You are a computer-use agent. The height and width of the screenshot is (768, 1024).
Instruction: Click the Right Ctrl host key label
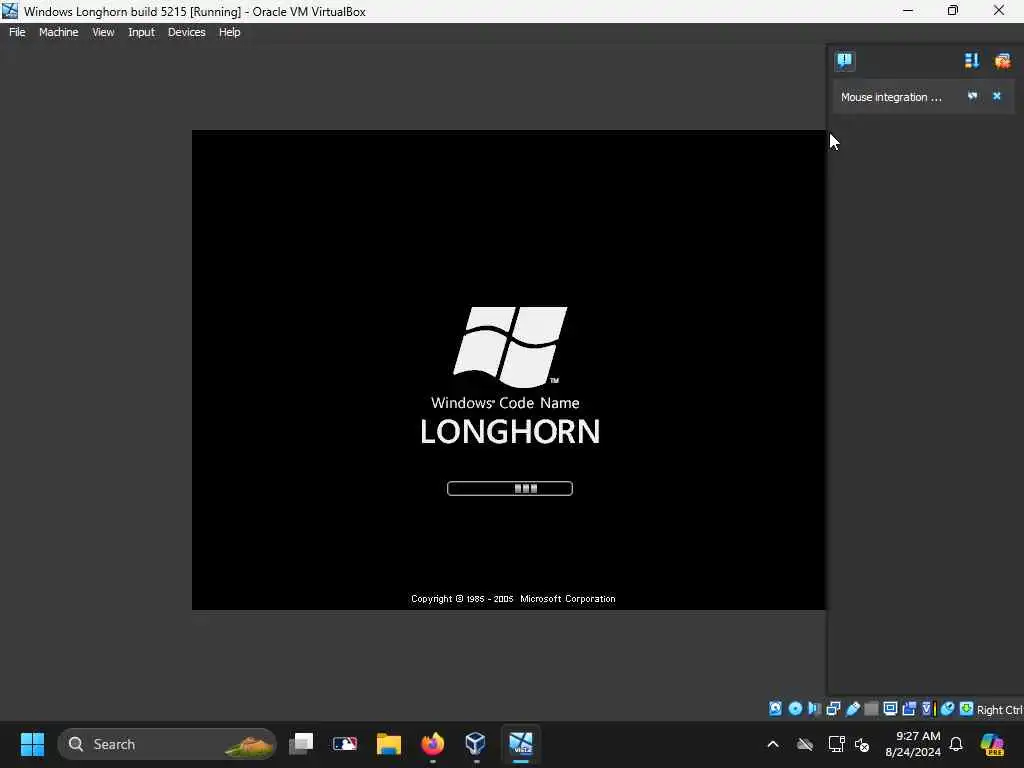coord(999,710)
